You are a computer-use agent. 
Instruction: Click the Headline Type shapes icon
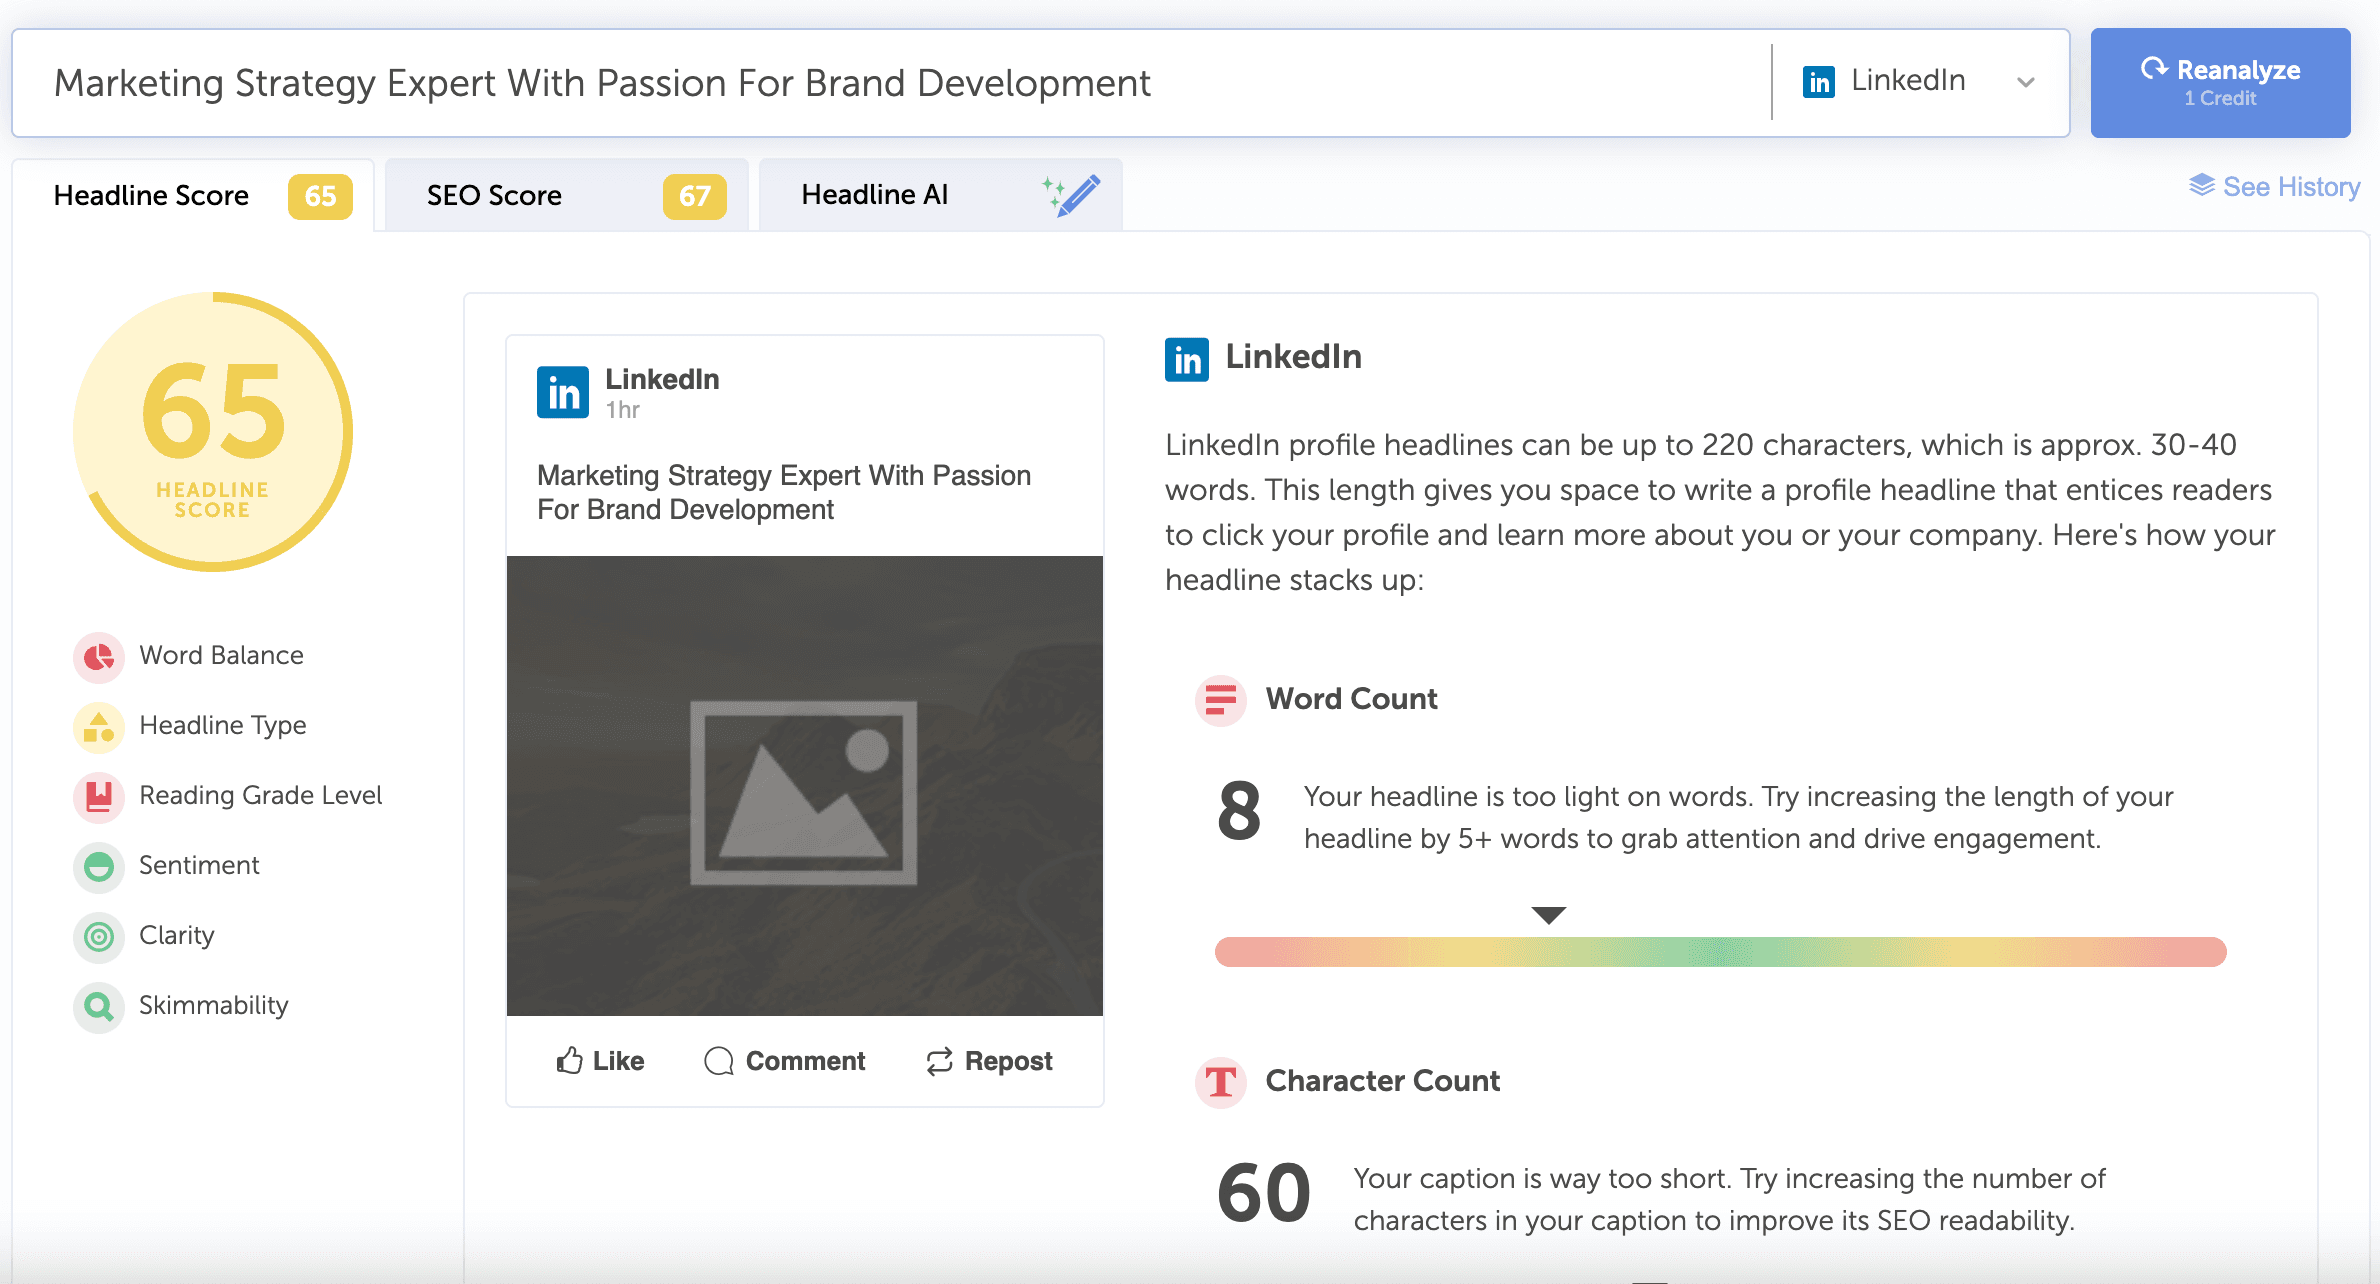tap(98, 727)
